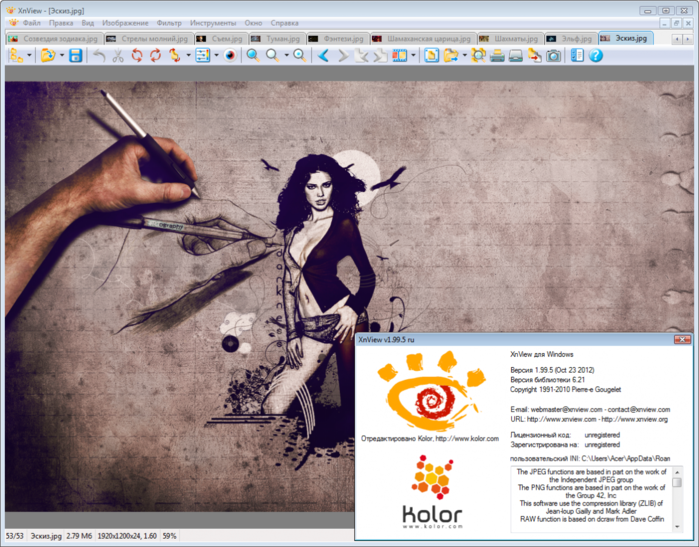This screenshot has height=547, width=699.
Task: Select the active Эскиз.jpg tab
Action: pos(626,38)
